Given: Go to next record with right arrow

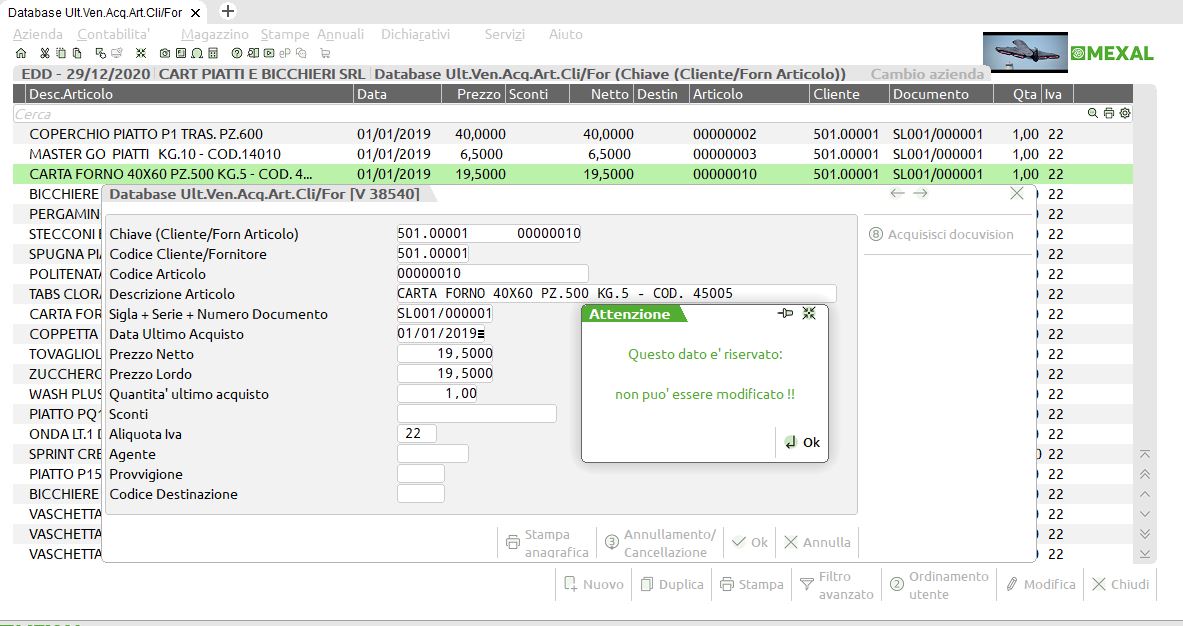Looking at the screenshot, I should 921,193.
